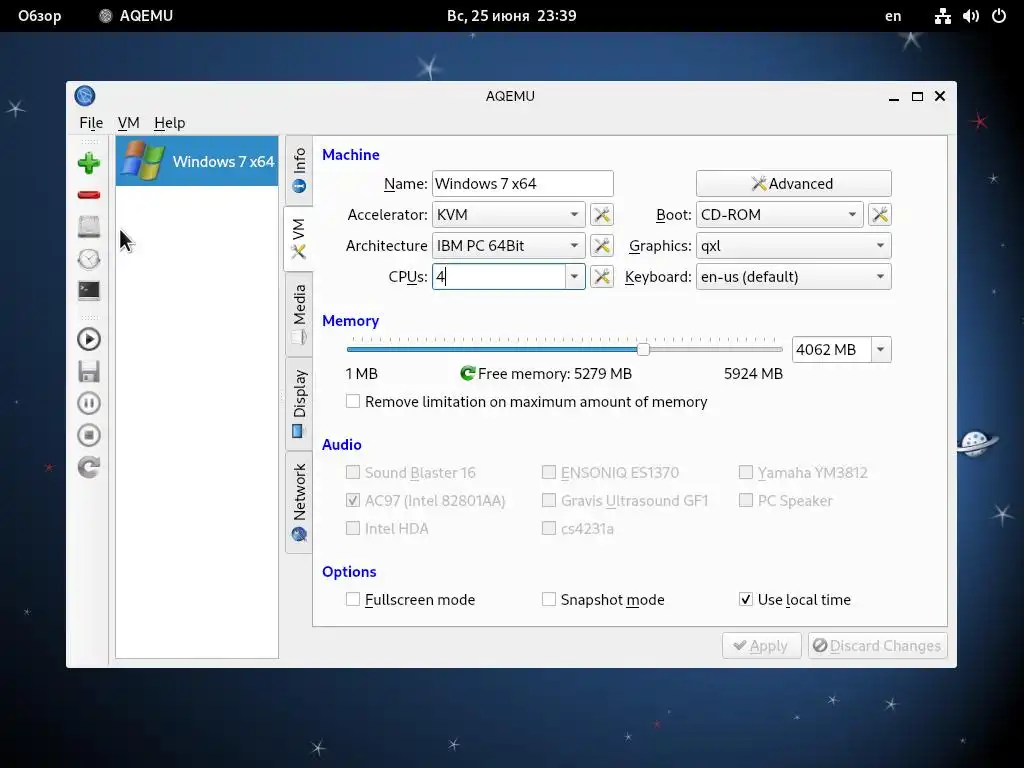
Task: Pause the VM with the pause icon
Action: click(89, 403)
